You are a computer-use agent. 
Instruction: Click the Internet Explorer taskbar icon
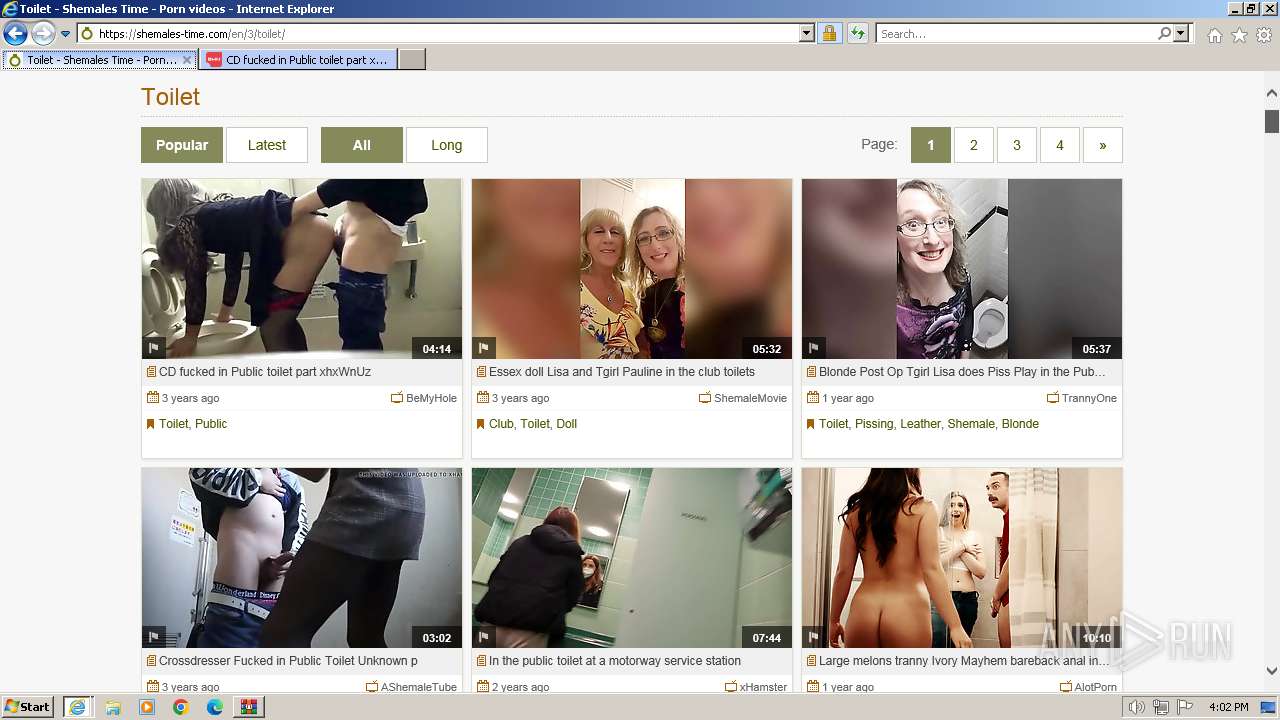point(77,707)
